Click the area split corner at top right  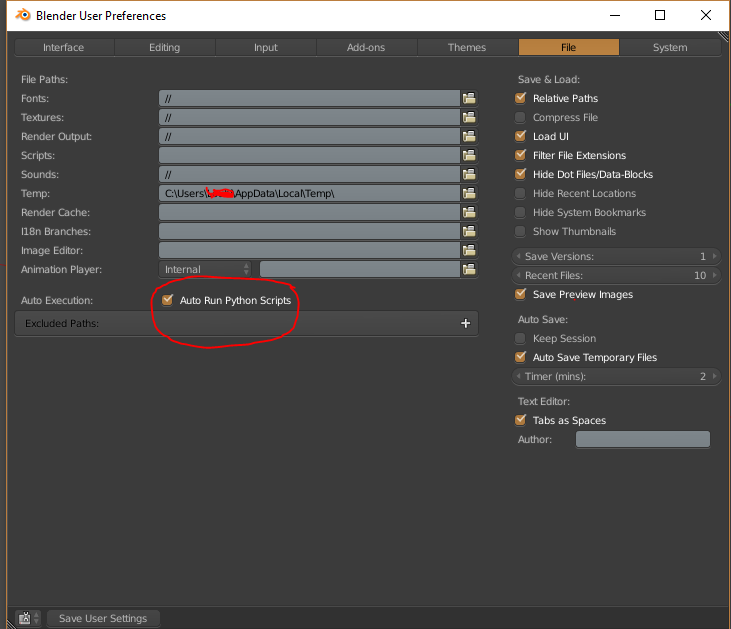pos(724,36)
